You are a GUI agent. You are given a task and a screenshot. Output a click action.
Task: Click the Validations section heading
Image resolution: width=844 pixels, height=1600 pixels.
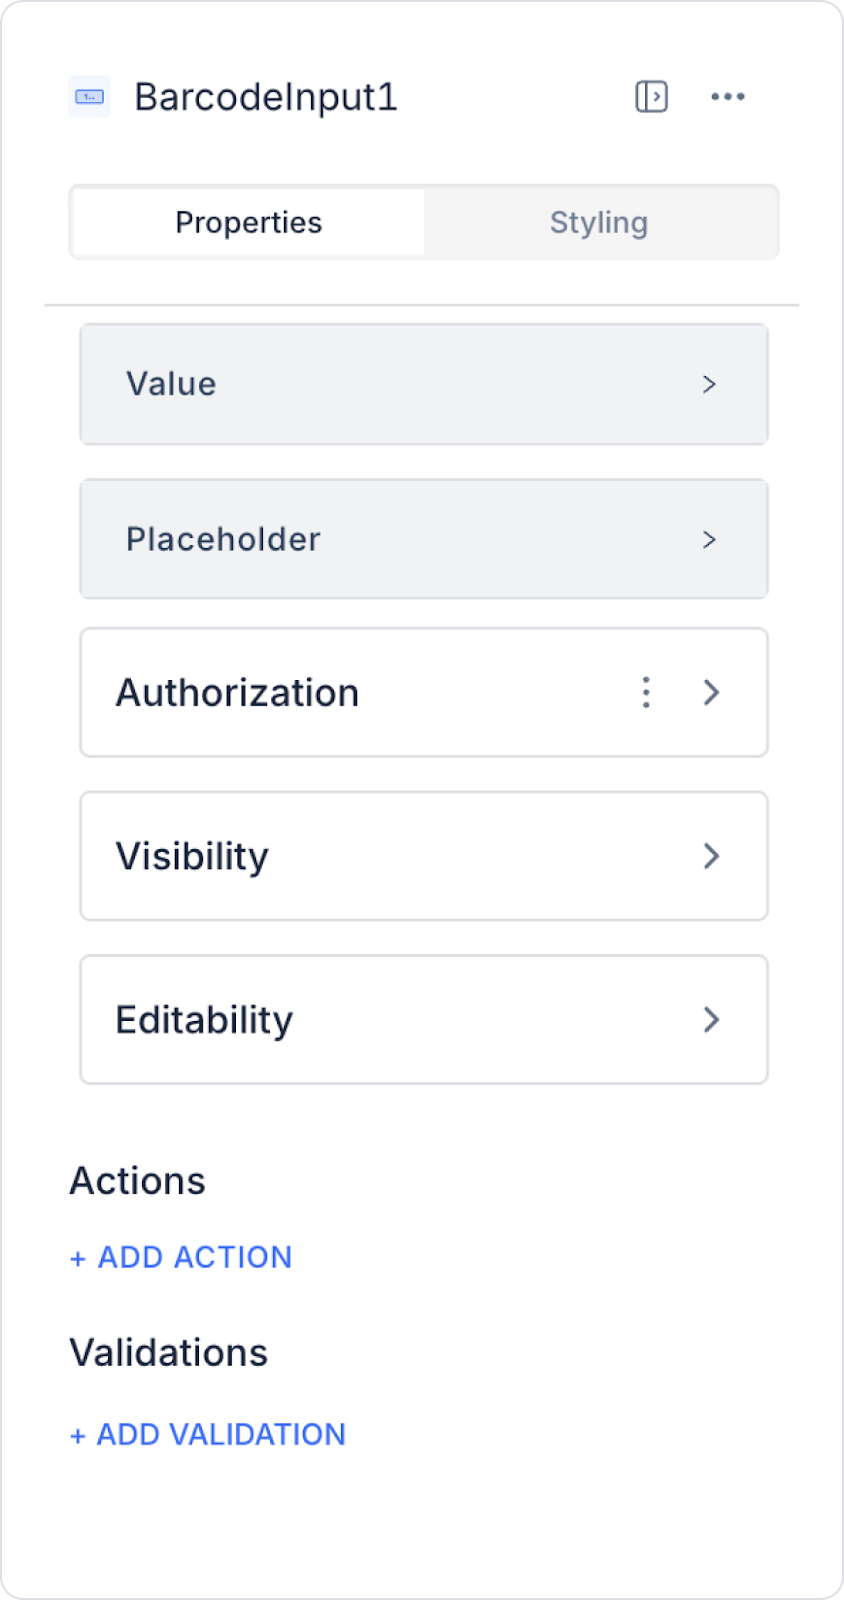point(169,1353)
